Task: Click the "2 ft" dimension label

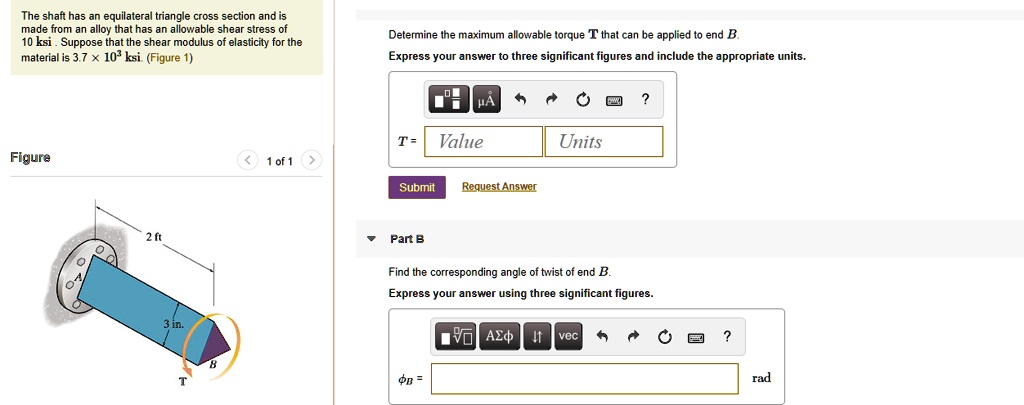Action: click(153, 236)
